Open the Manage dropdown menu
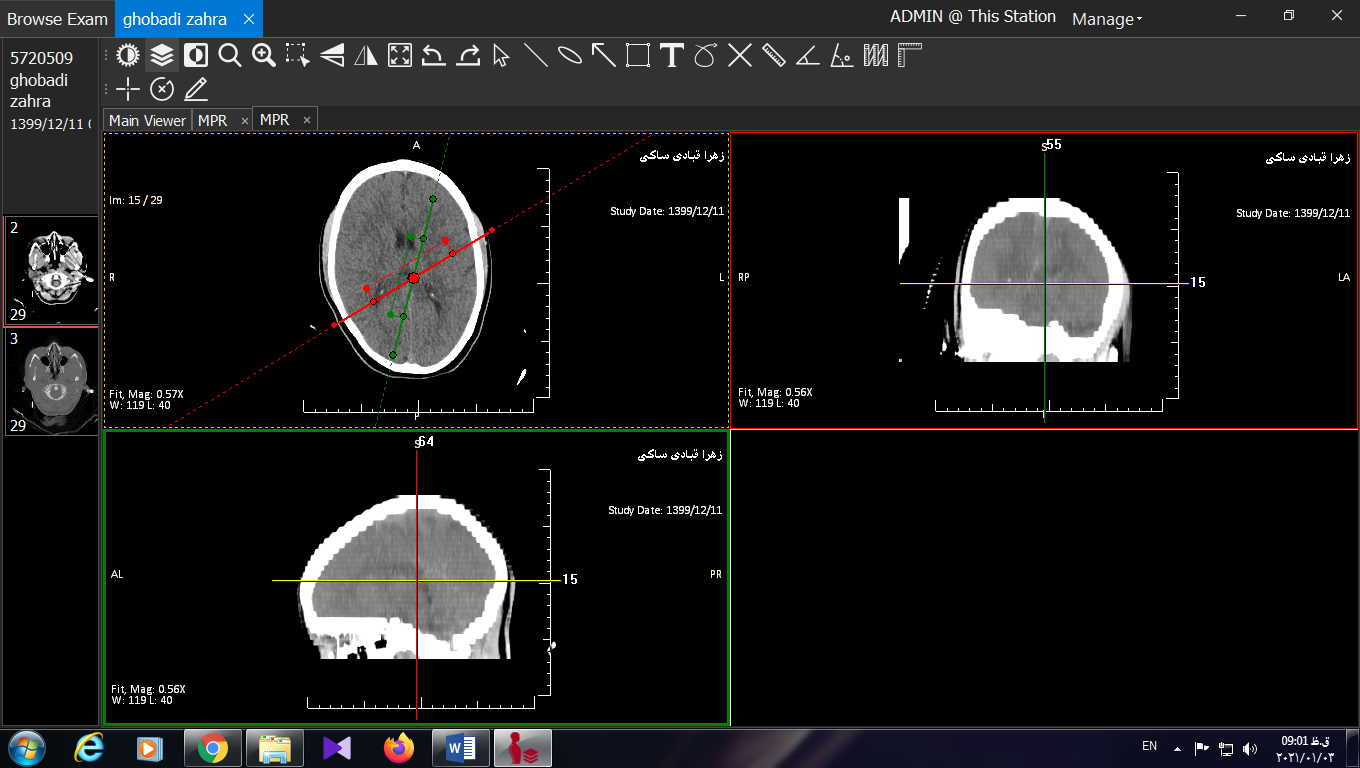The width and height of the screenshot is (1360, 768). tap(1106, 19)
